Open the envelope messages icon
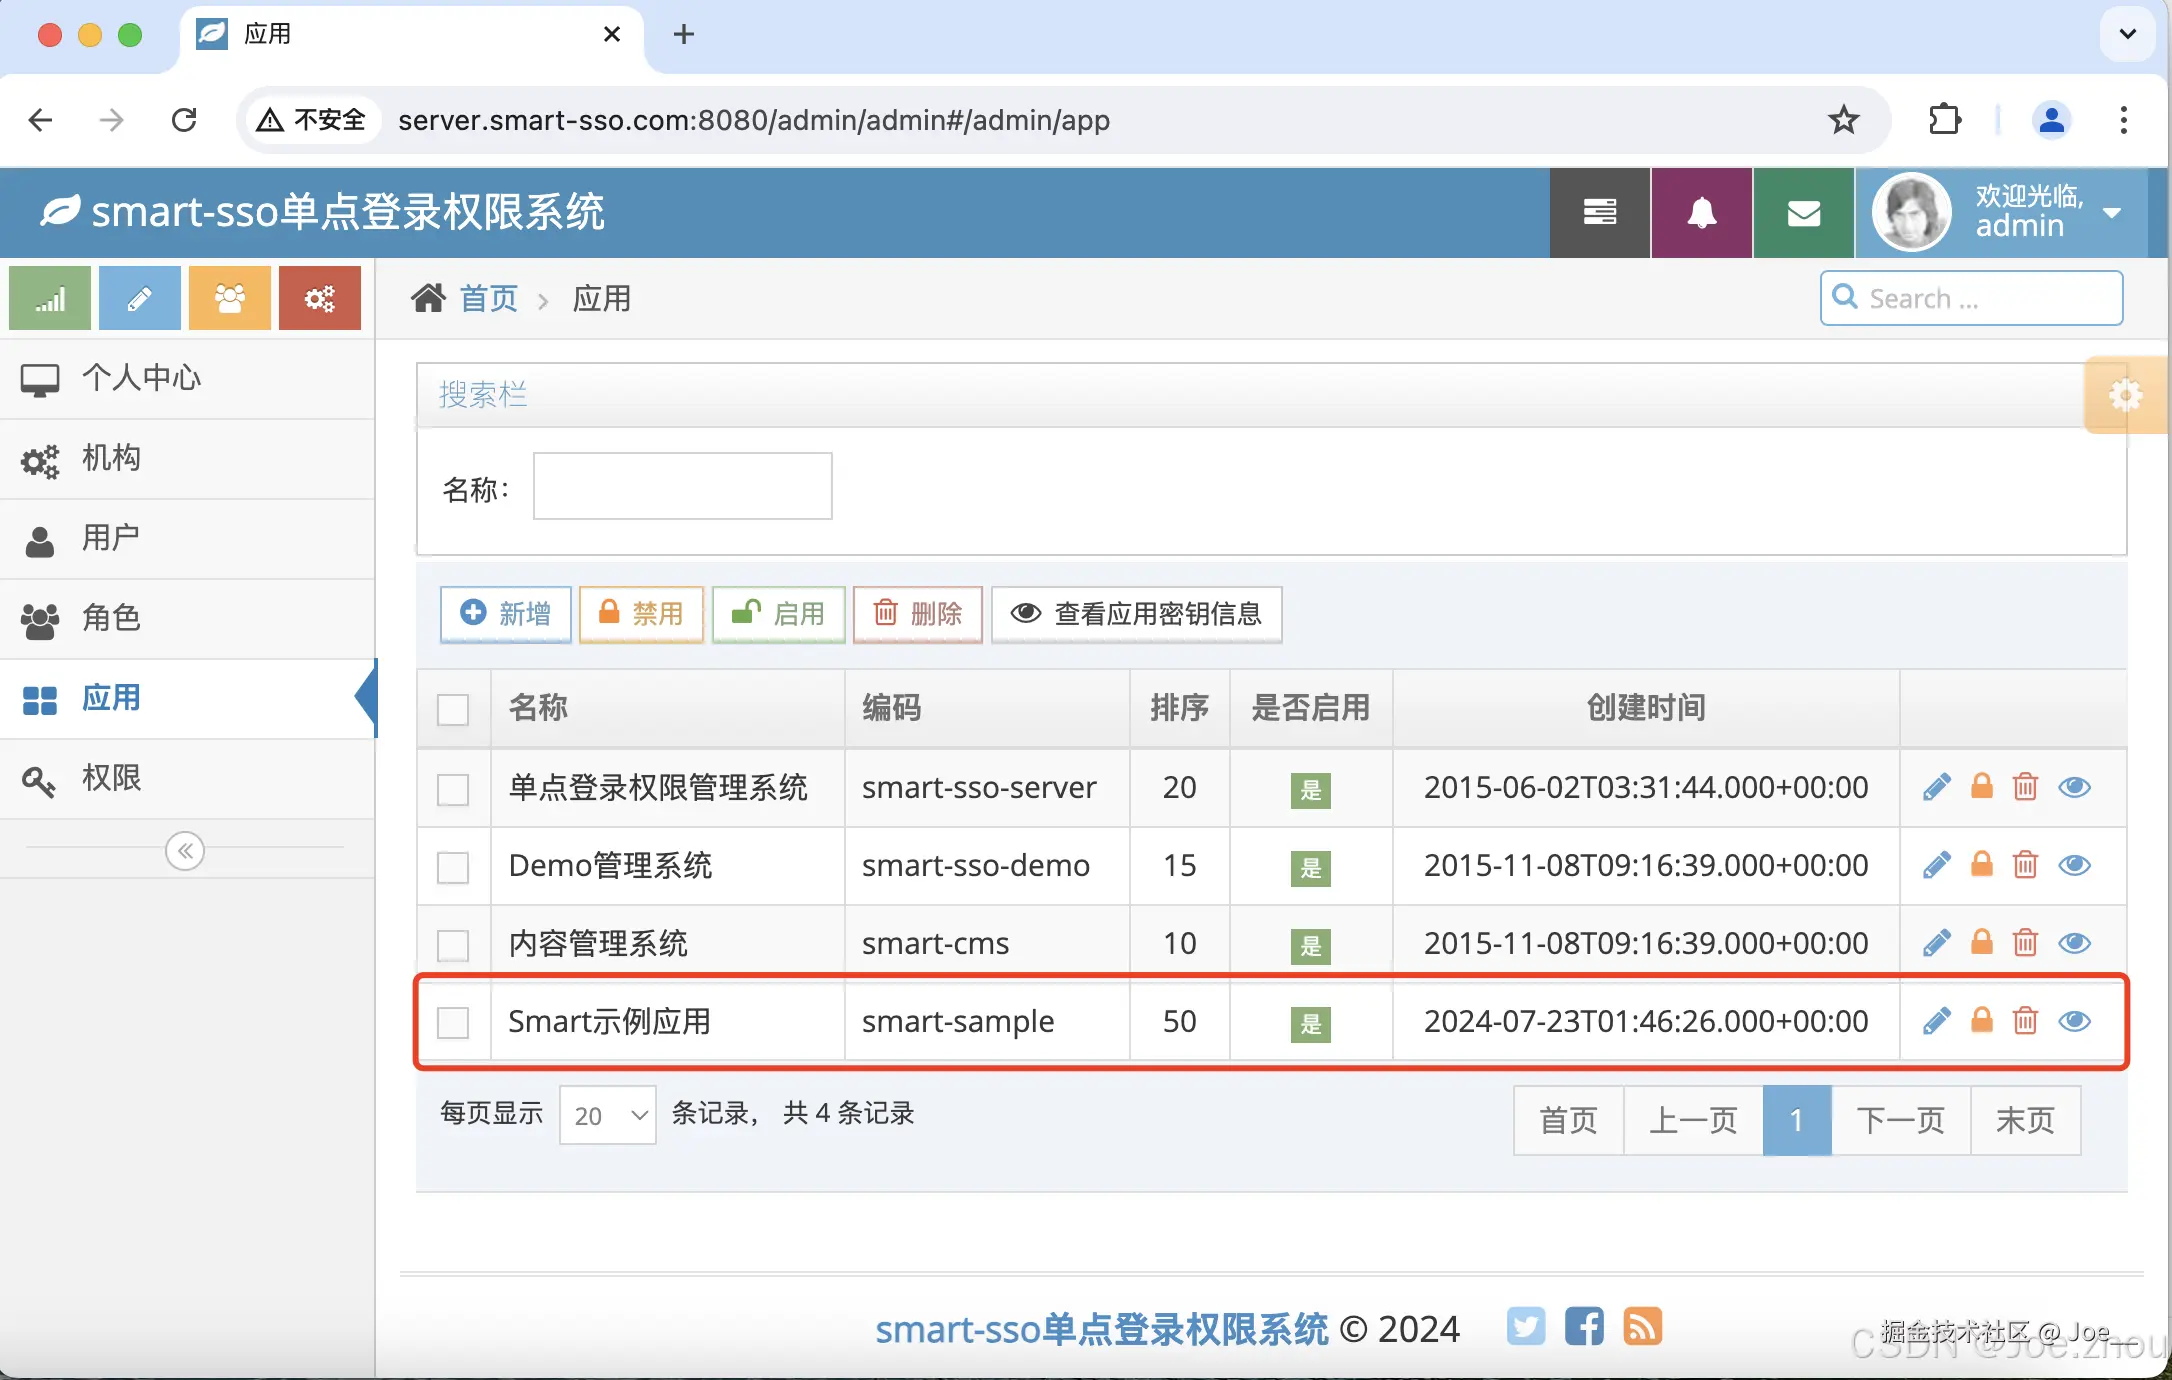2172x1380 pixels. (1803, 213)
